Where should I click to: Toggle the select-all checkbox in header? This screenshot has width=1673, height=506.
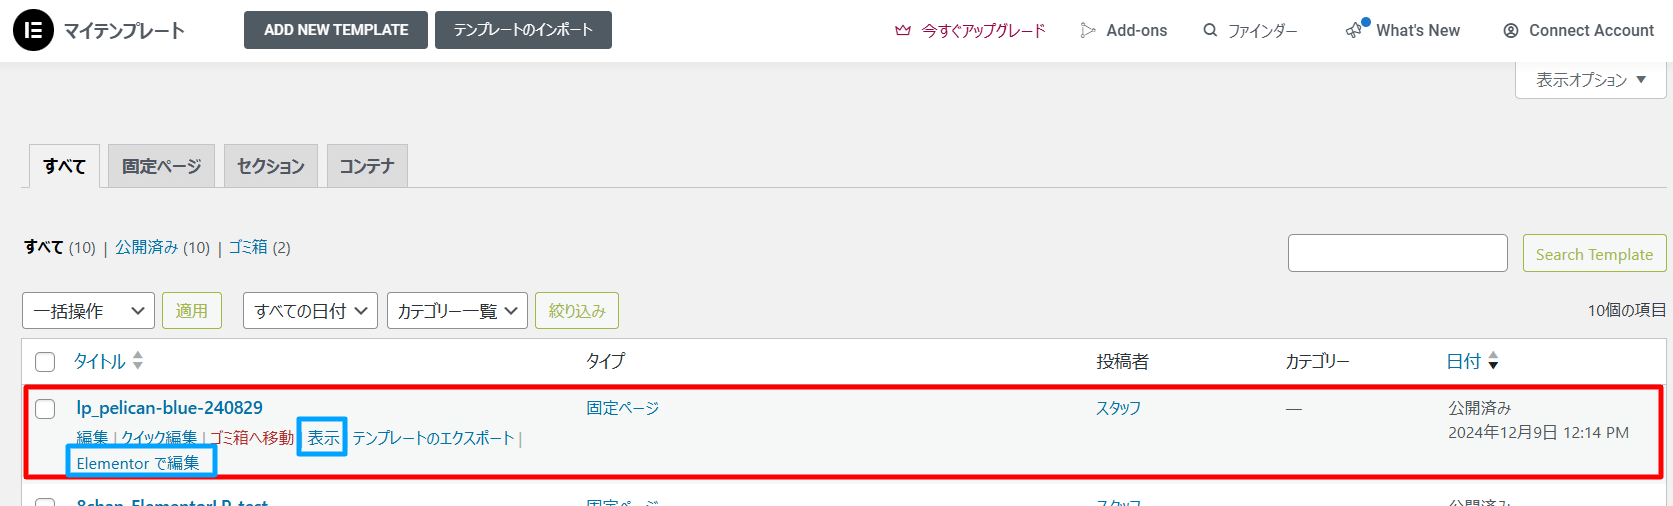click(x=45, y=362)
